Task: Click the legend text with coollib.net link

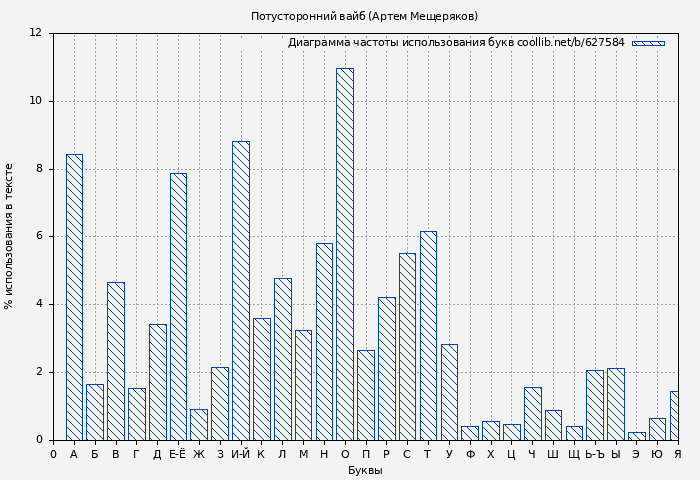Action: click(456, 43)
